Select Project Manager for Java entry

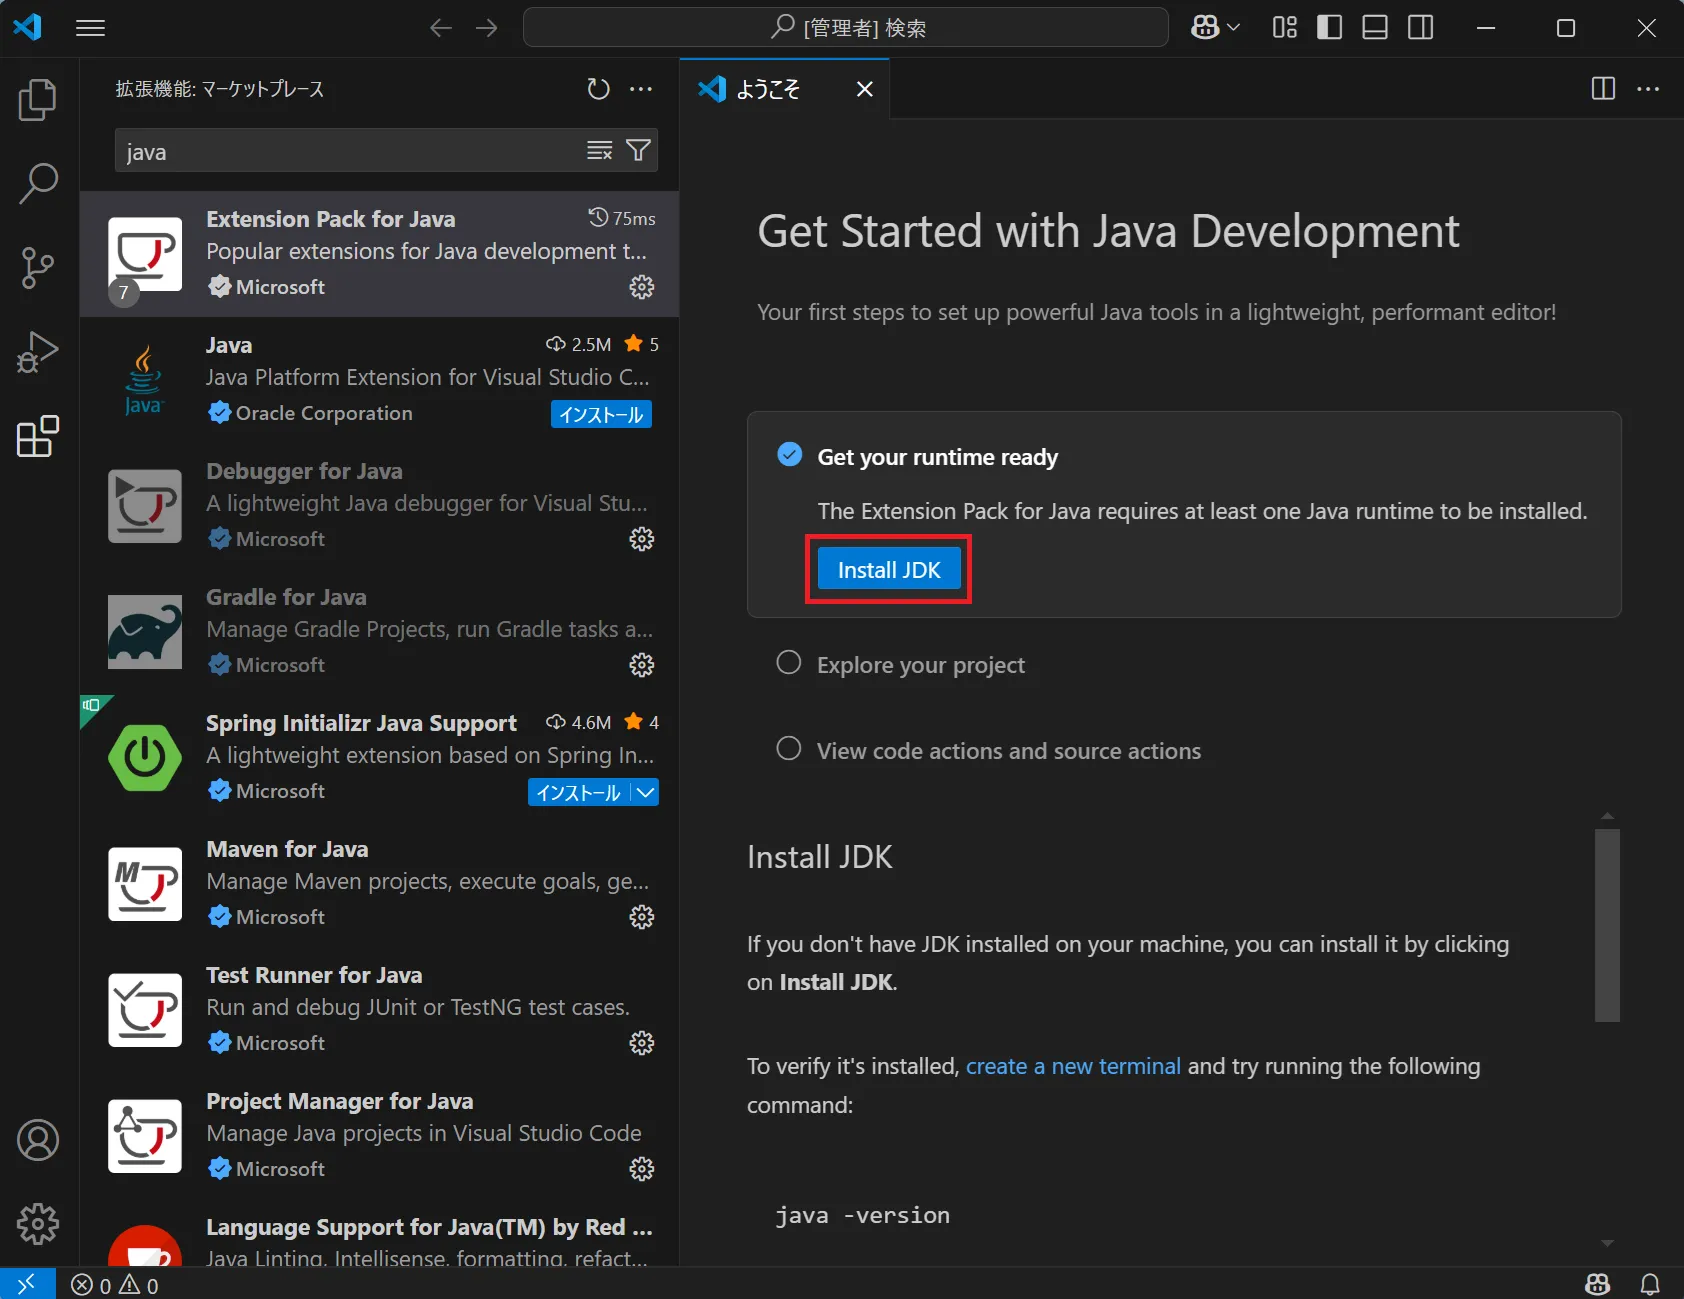pyautogui.click(x=379, y=1136)
